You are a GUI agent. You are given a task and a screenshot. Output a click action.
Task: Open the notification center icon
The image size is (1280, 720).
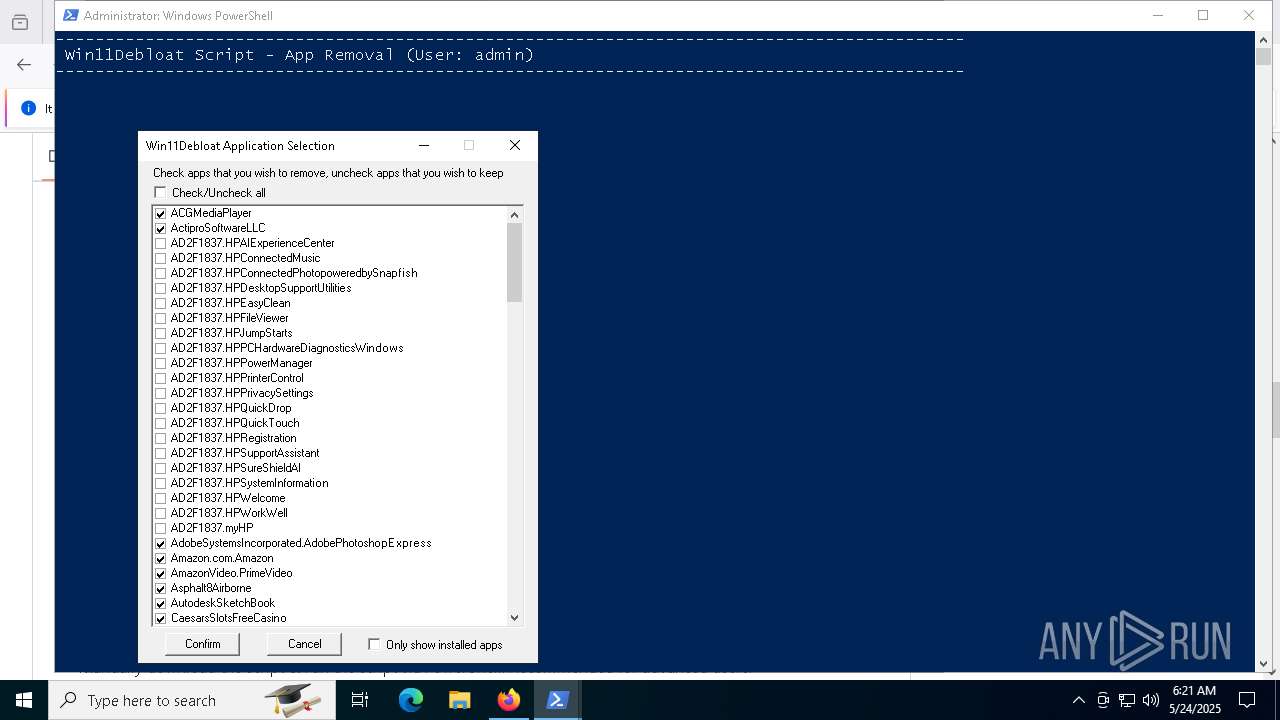(x=1247, y=700)
